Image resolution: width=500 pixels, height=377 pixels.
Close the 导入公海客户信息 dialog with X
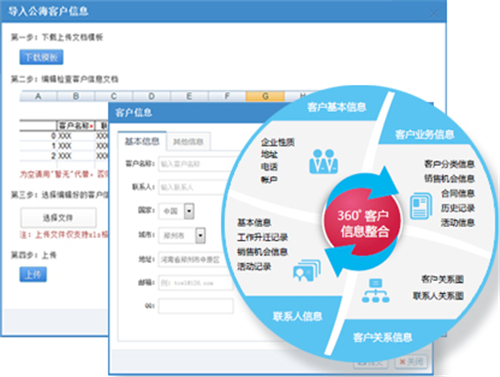pyautogui.click(x=434, y=14)
